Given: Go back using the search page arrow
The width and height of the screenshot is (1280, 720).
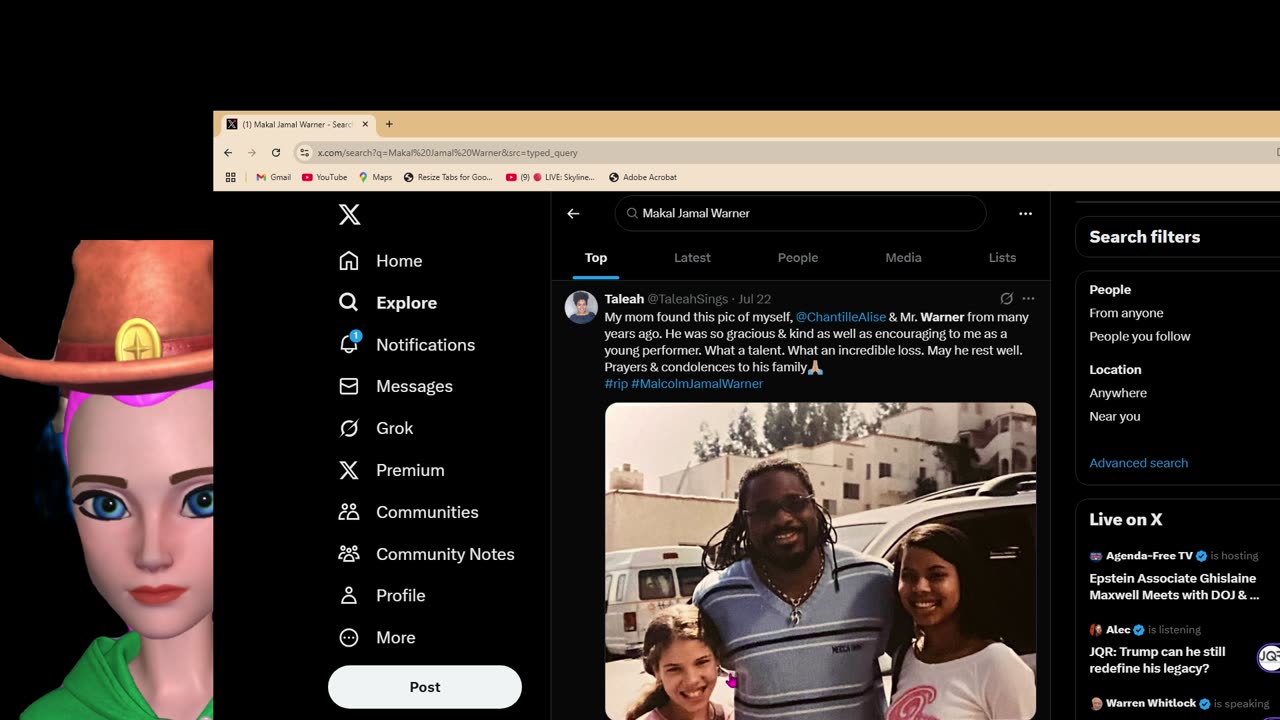Looking at the screenshot, I should coord(573,213).
